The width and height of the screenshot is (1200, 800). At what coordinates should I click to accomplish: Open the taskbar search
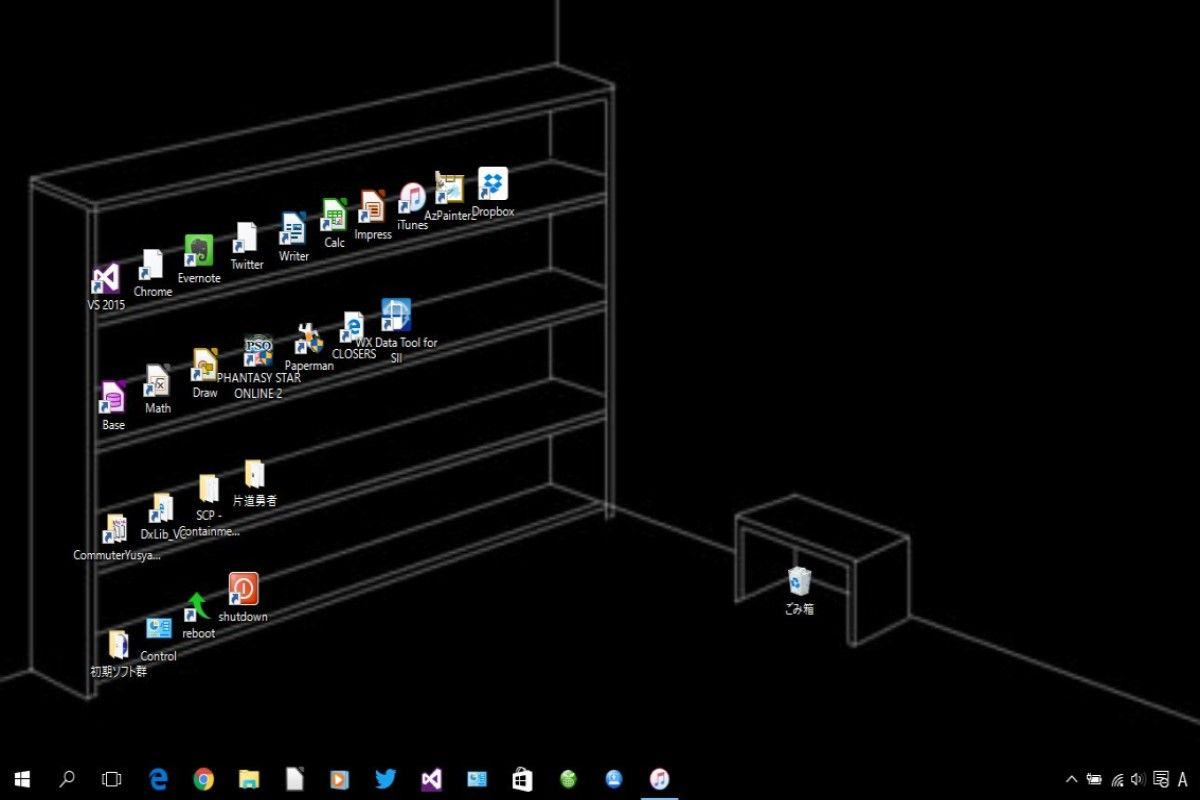click(x=67, y=779)
